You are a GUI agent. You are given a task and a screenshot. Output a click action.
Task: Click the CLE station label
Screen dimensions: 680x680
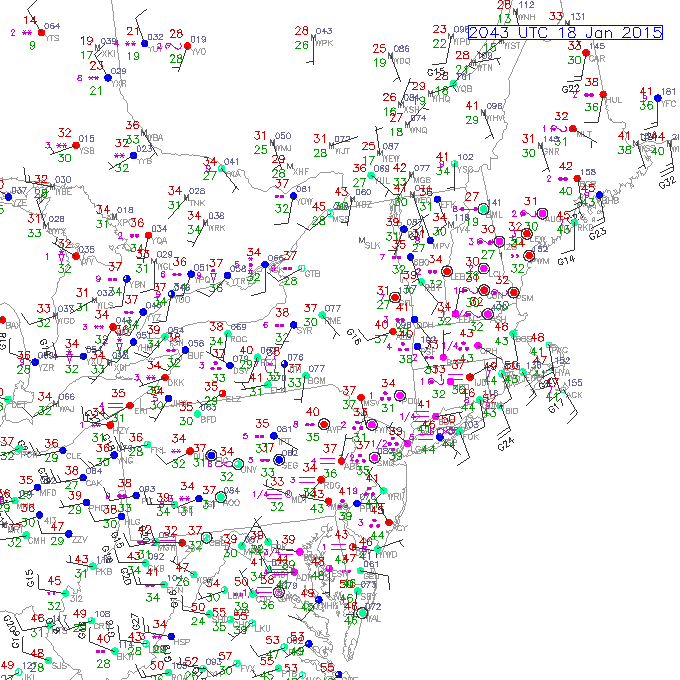[74, 456]
